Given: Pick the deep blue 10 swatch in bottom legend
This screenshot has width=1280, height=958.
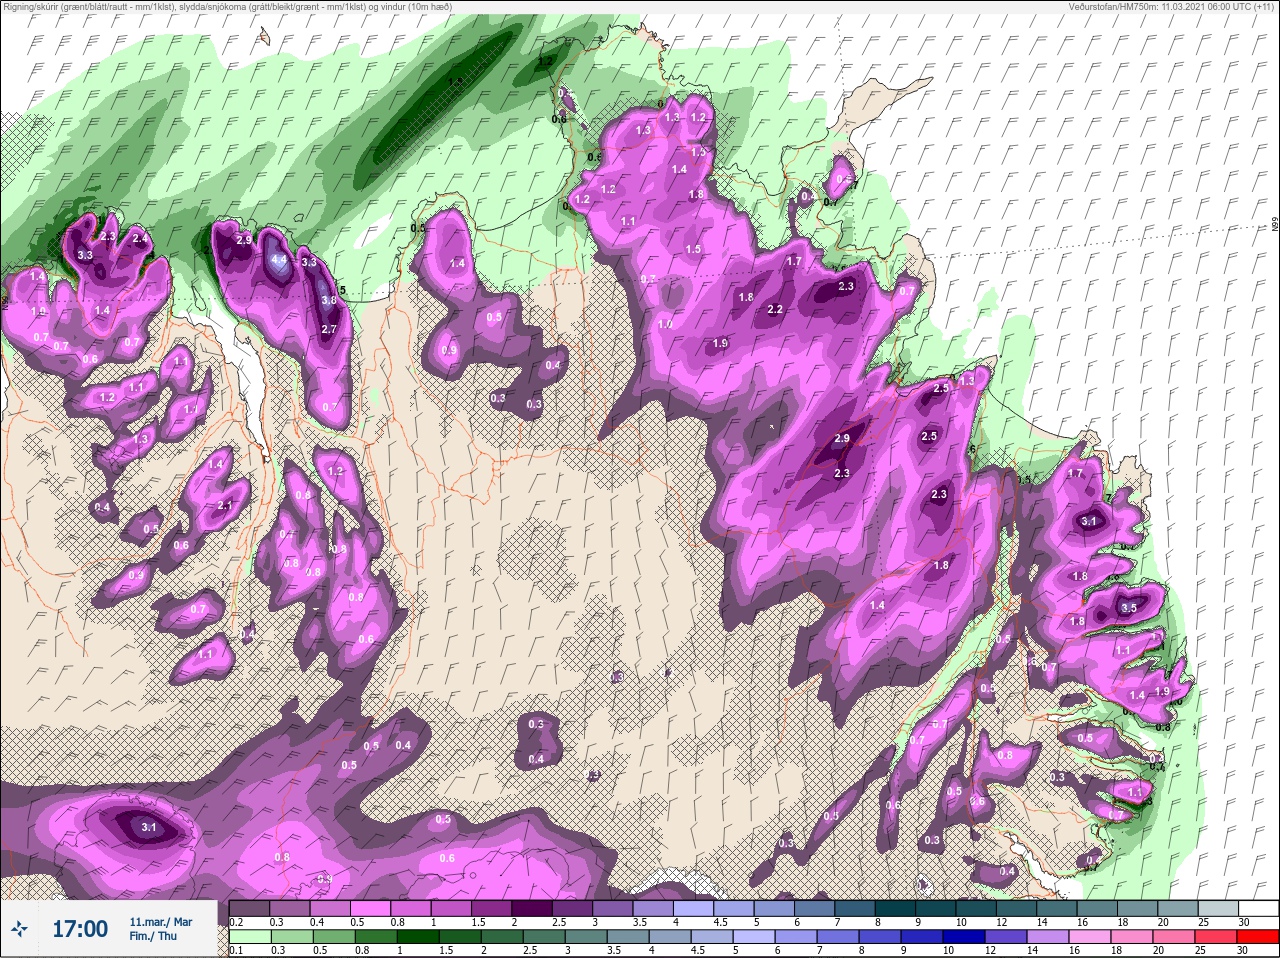Looking at the screenshot, I should click(x=965, y=939).
